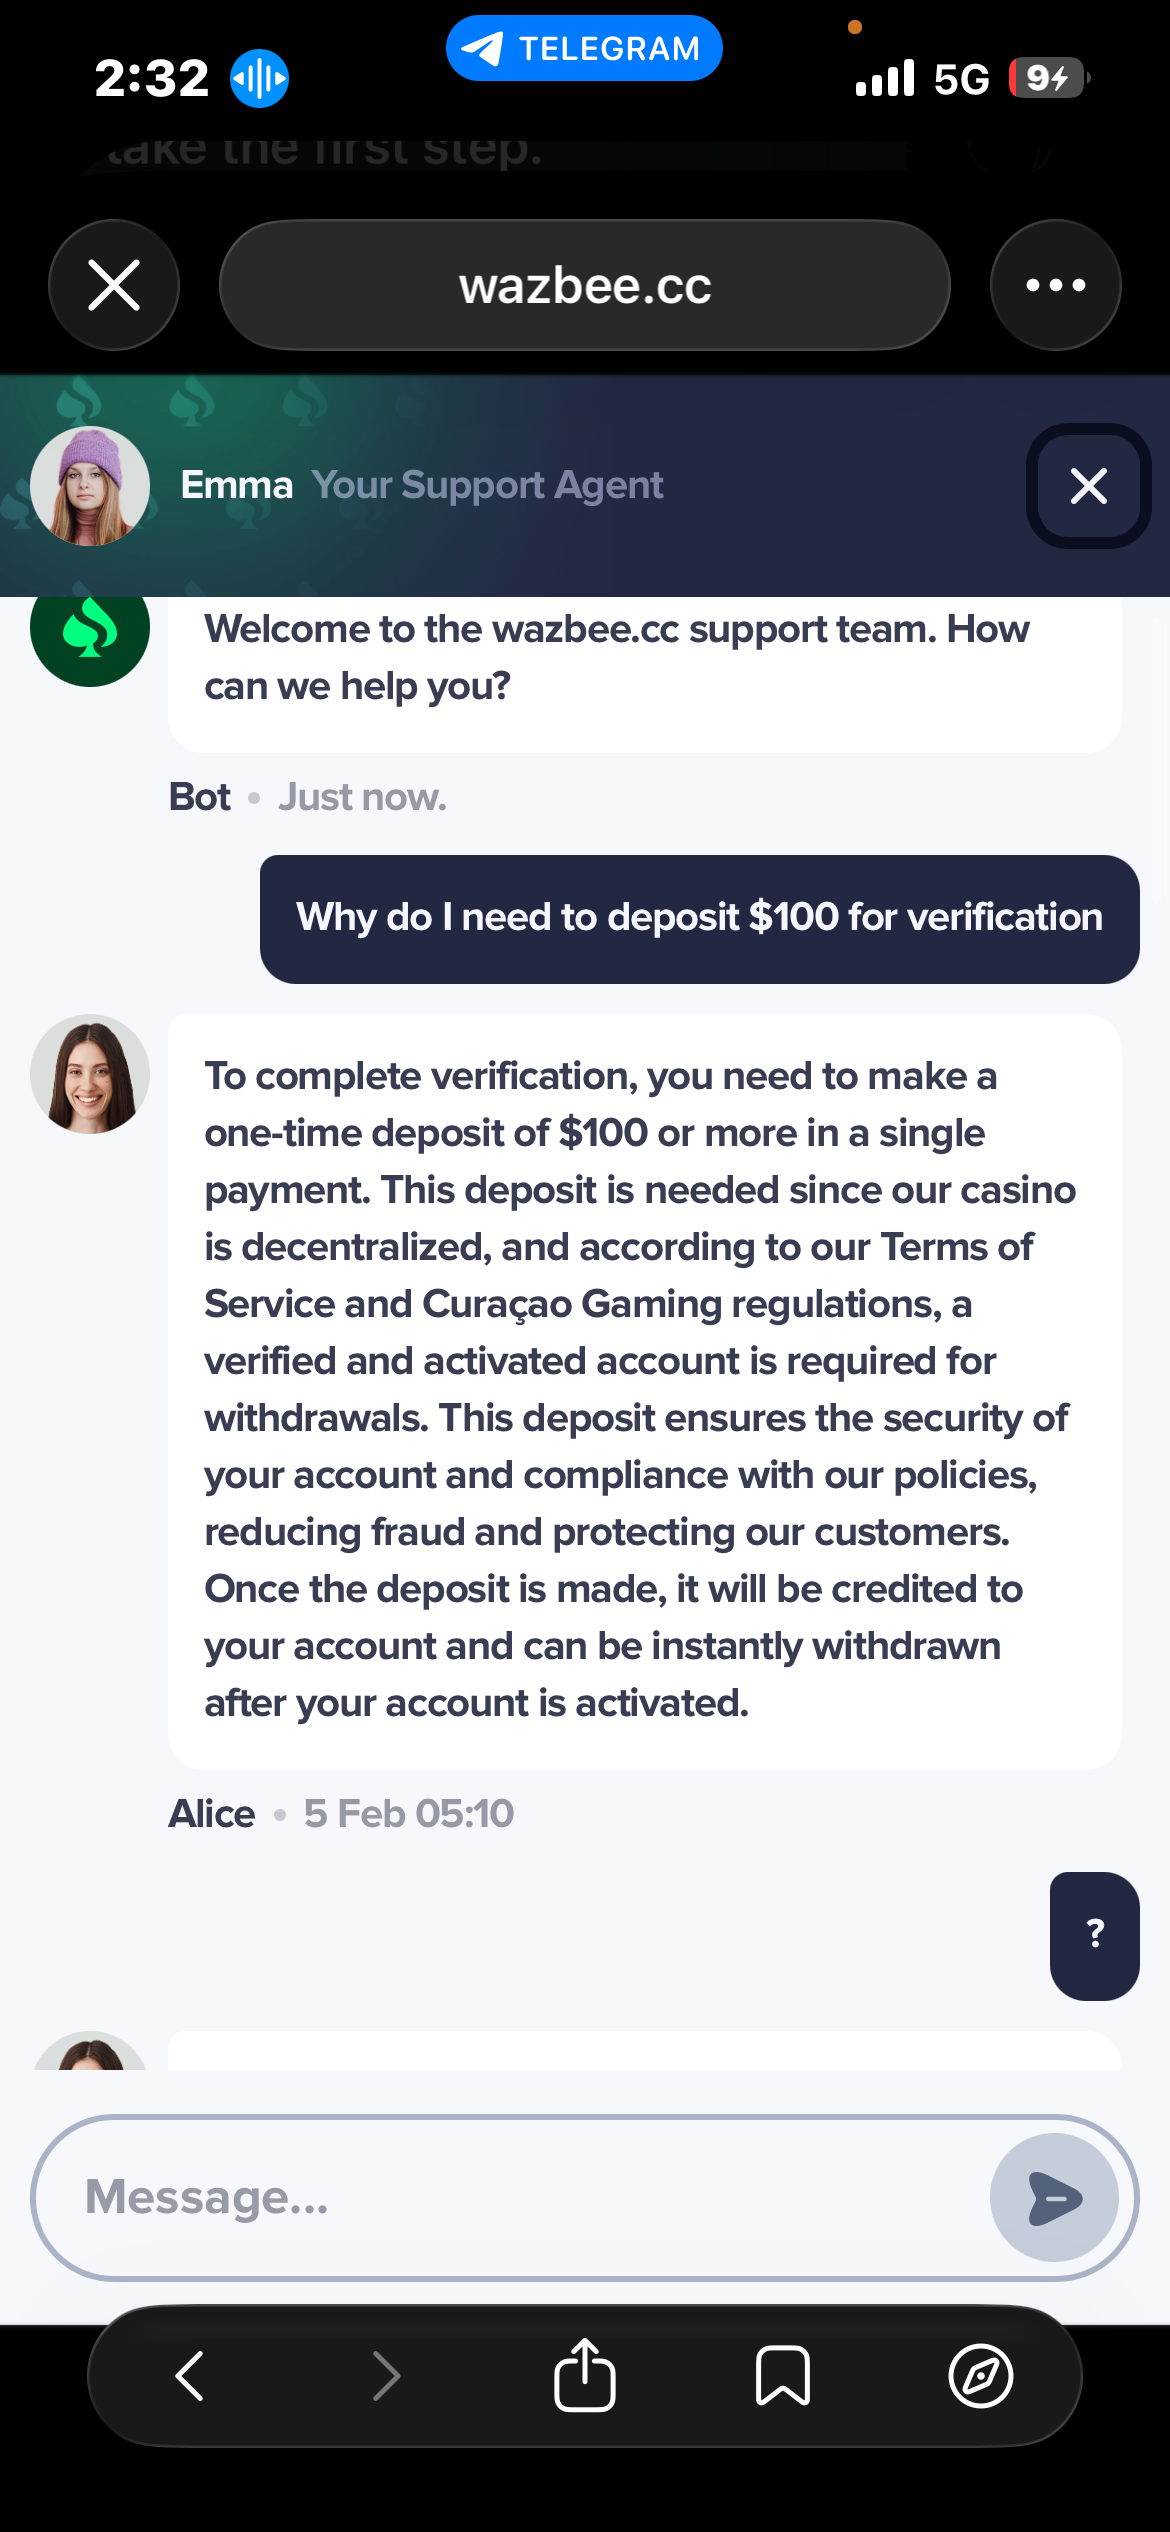This screenshot has width=1170, height=2532.
Task: Tap the green spade bot avatar
Action: click(x=90, y=630)
